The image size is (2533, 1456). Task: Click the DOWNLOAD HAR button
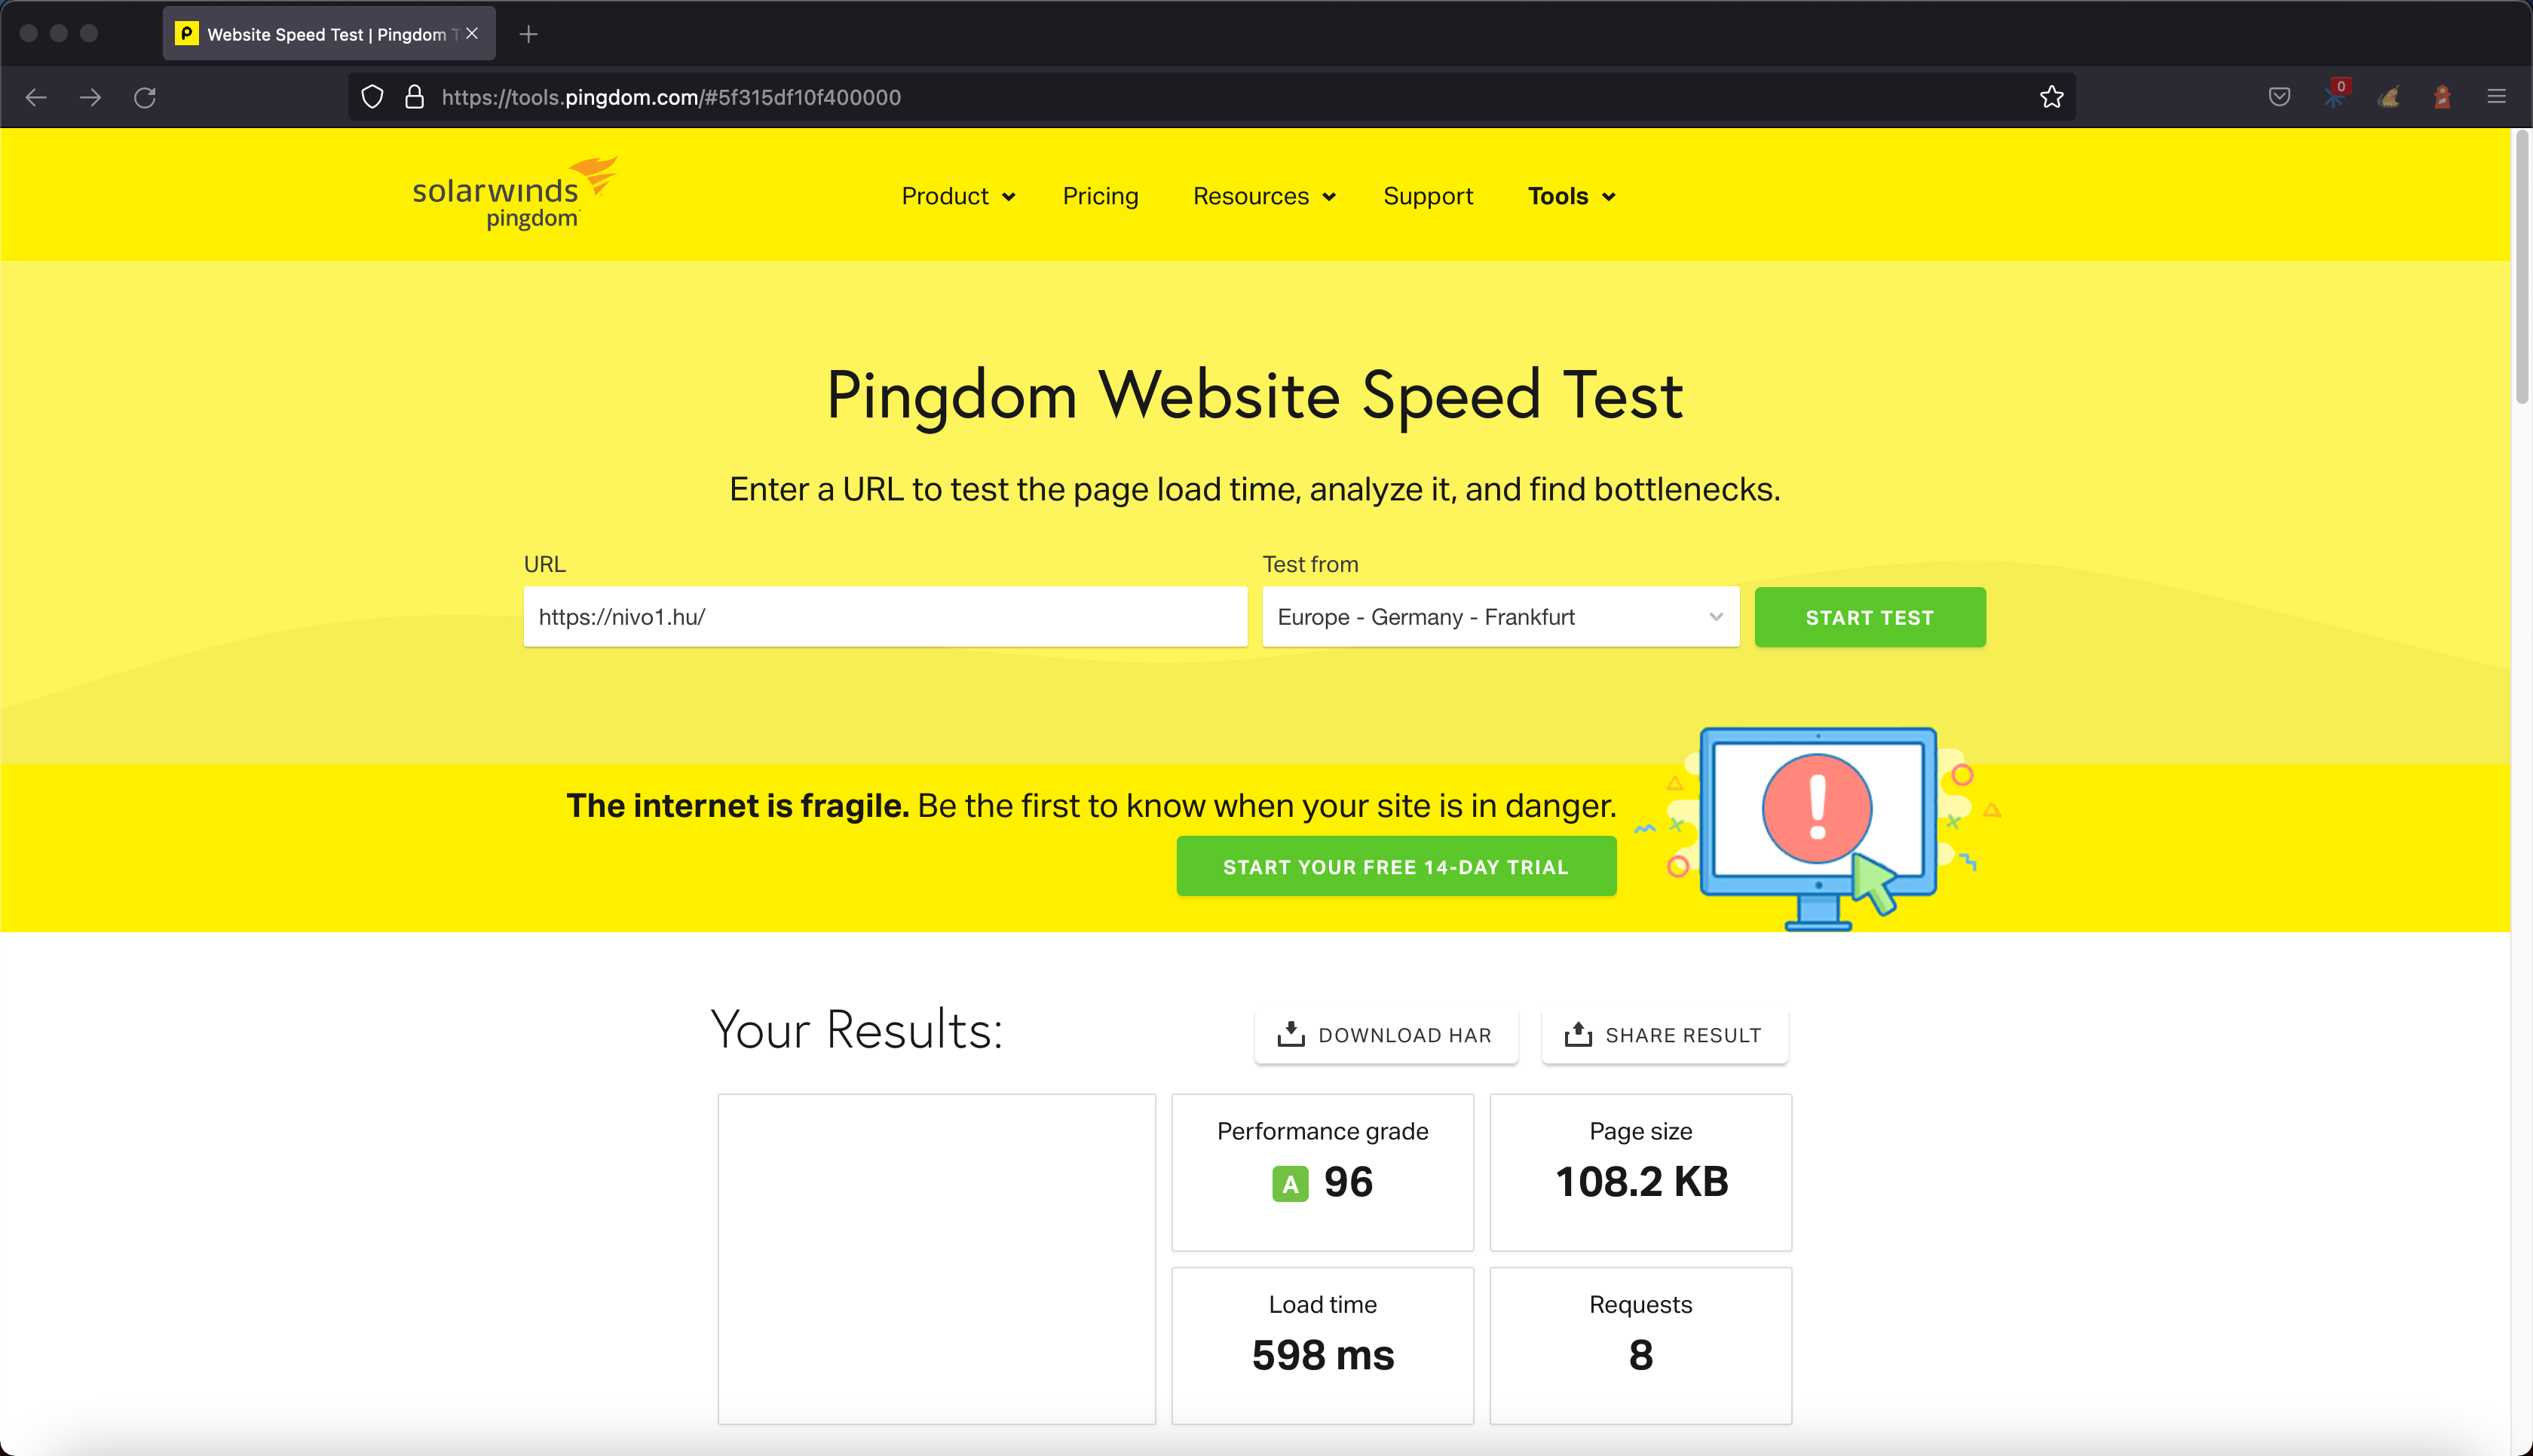[1385, 1035]
